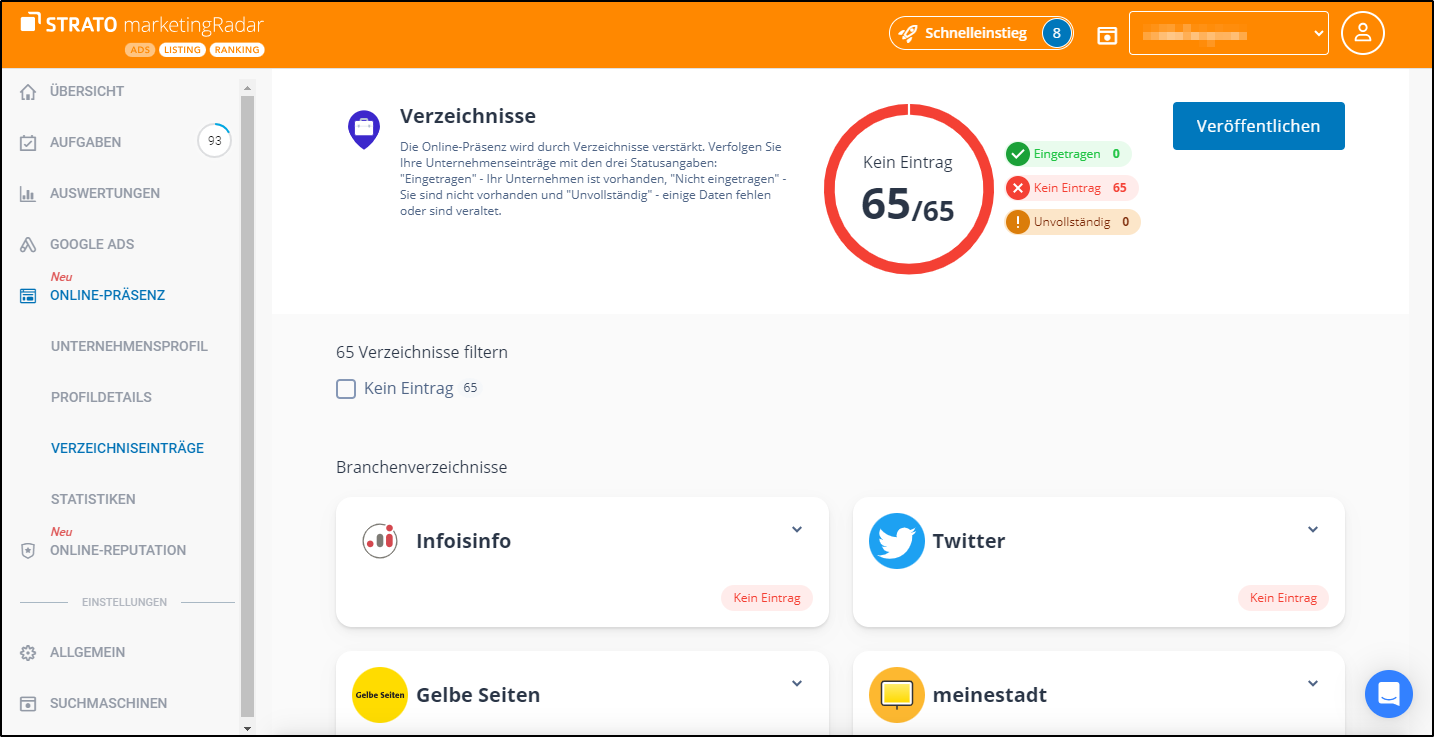
Task: Enable the Kein Eintrag filter checkbox
Action: [345, 388]
